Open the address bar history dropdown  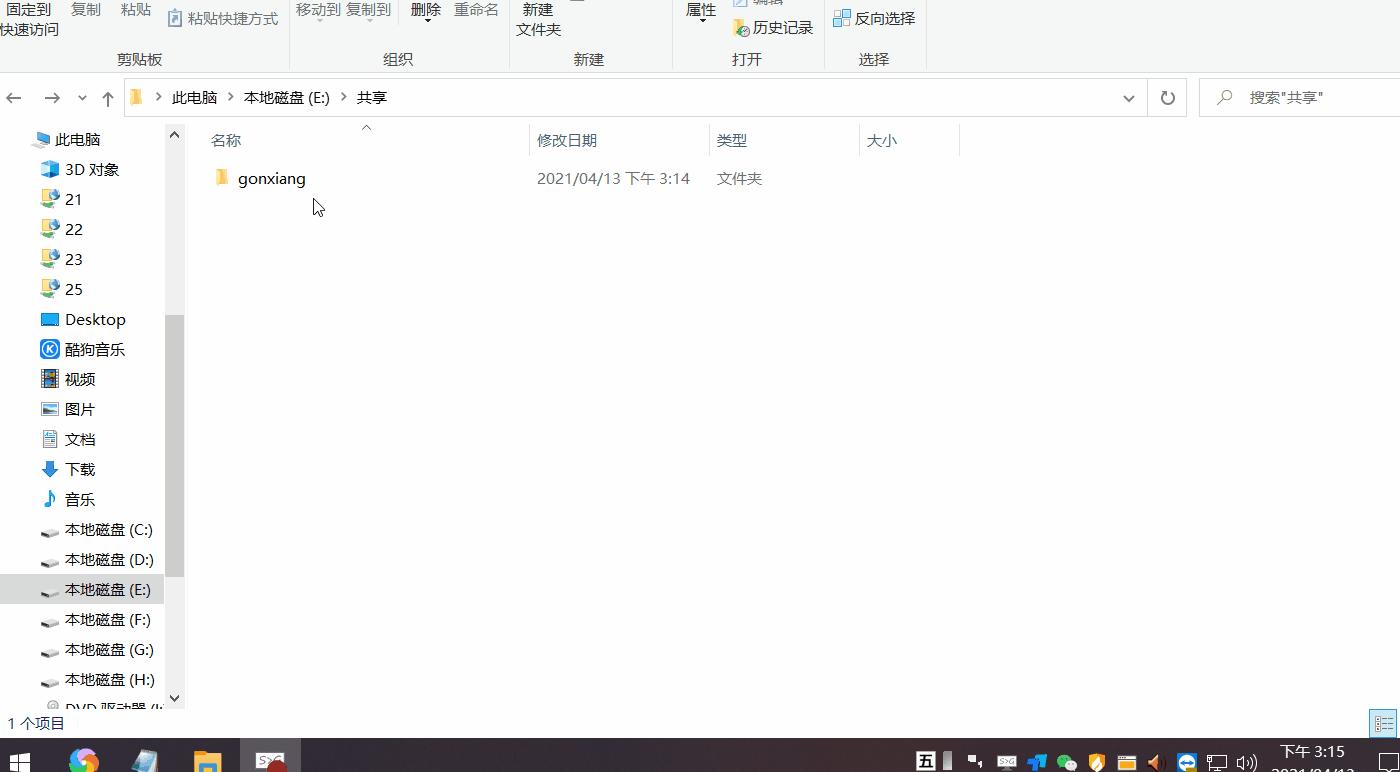pyautogui.click(x=1129, y=97)
